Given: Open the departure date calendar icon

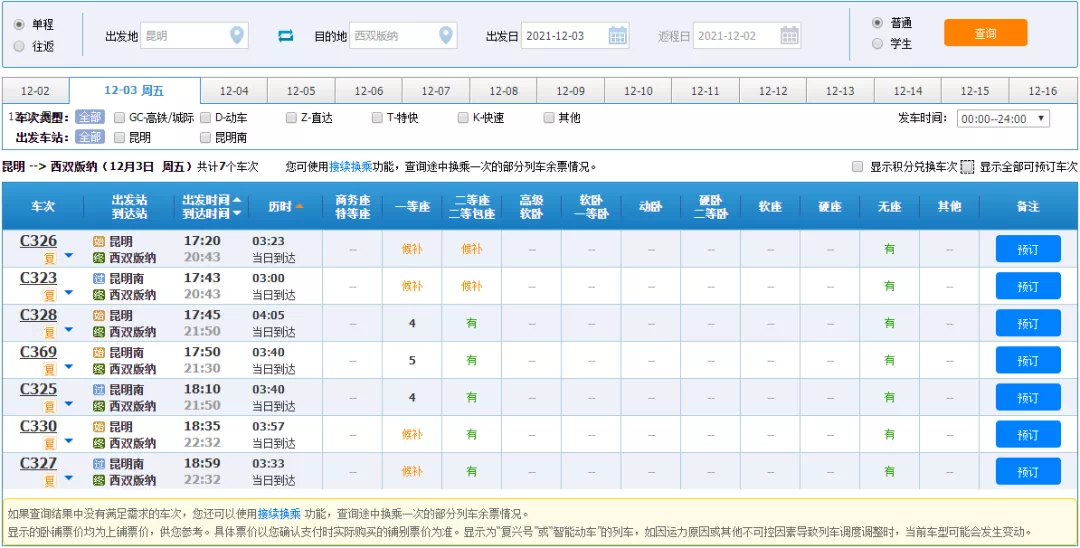Looking at the screenshot, I should click(618, 36).
